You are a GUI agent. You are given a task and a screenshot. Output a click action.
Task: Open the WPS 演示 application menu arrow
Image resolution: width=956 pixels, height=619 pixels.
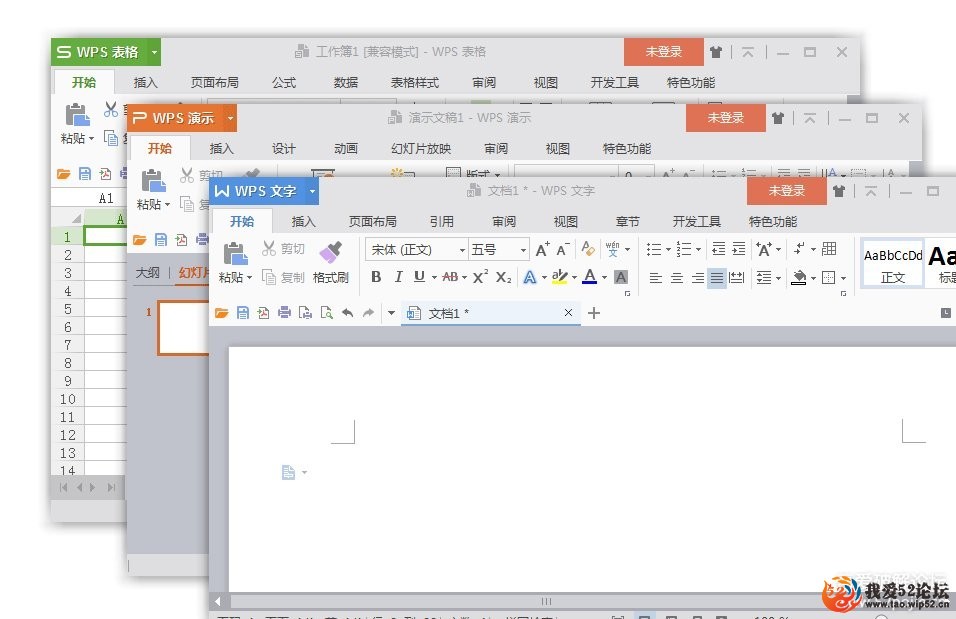pyautogui.click(x=230, y=118)
